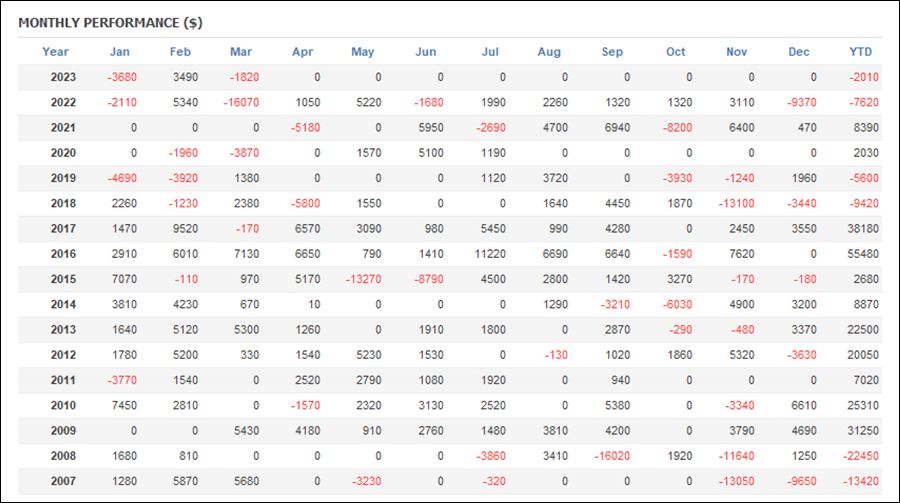
Task: Click the November 2007 value -13050
Action: [x=736, y=481]
